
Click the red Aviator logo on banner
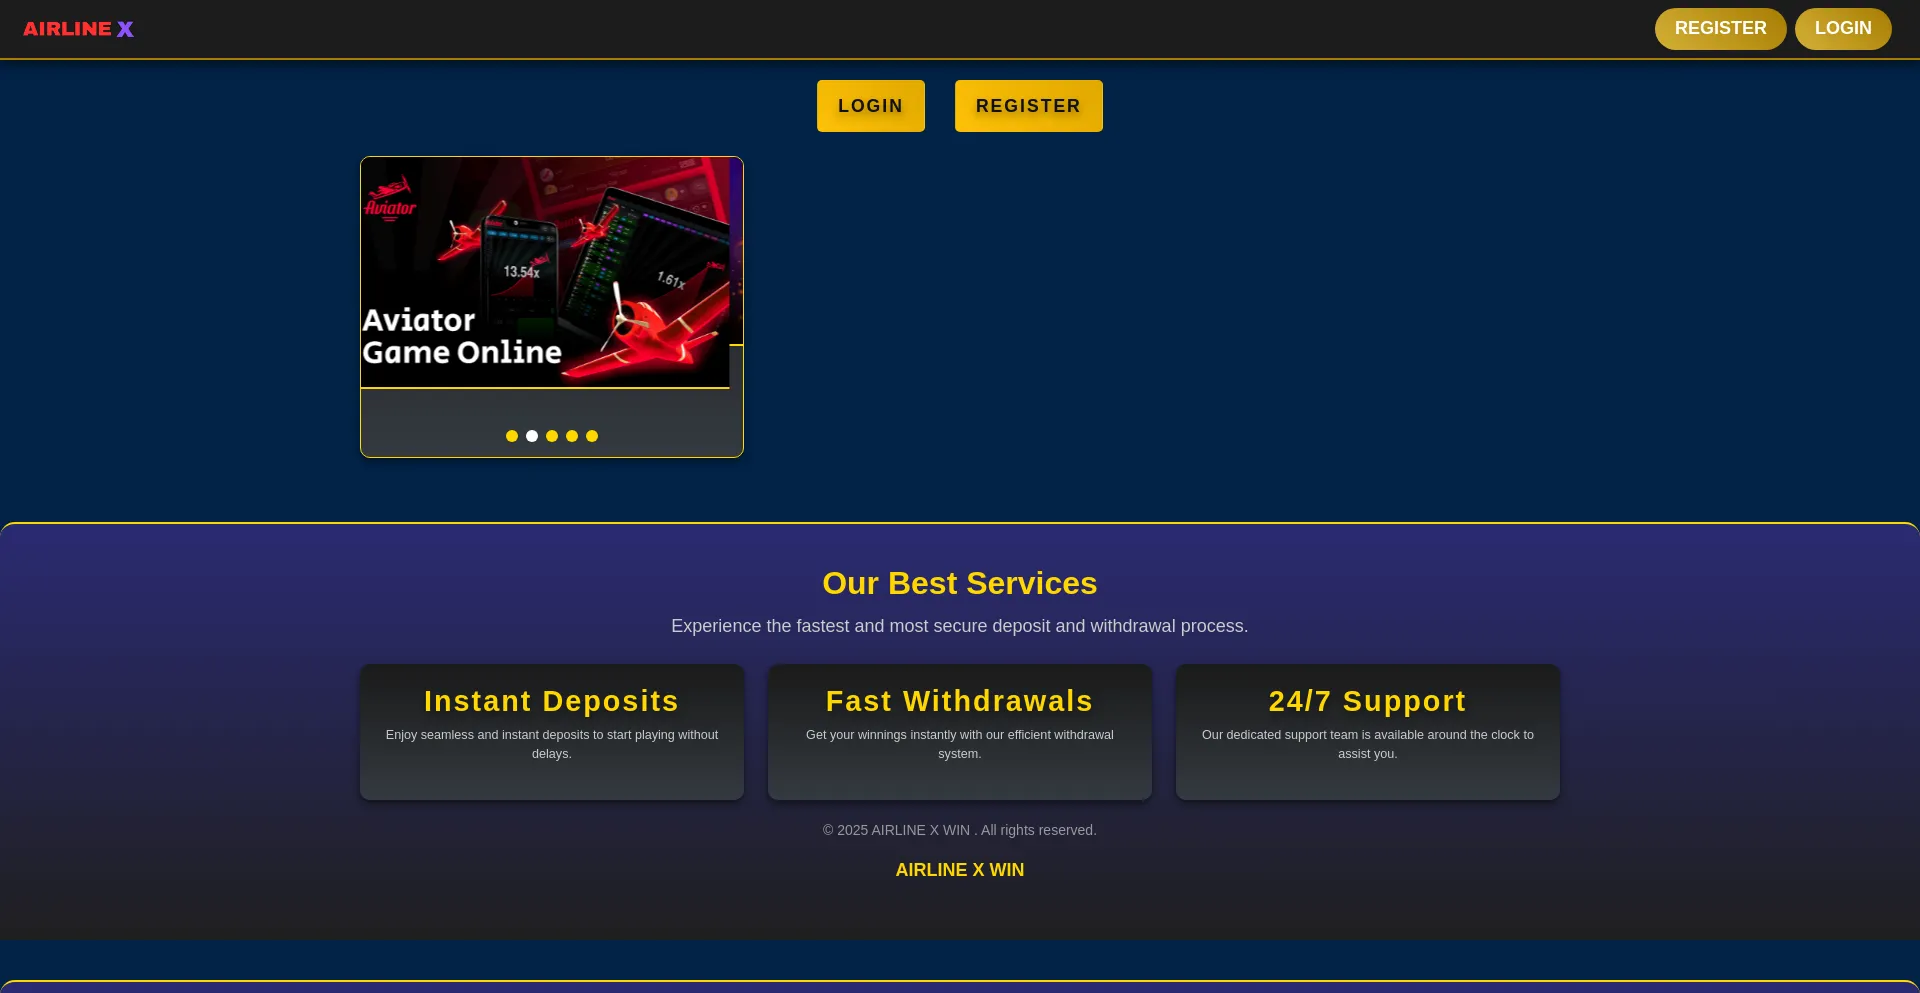[390, 199]
